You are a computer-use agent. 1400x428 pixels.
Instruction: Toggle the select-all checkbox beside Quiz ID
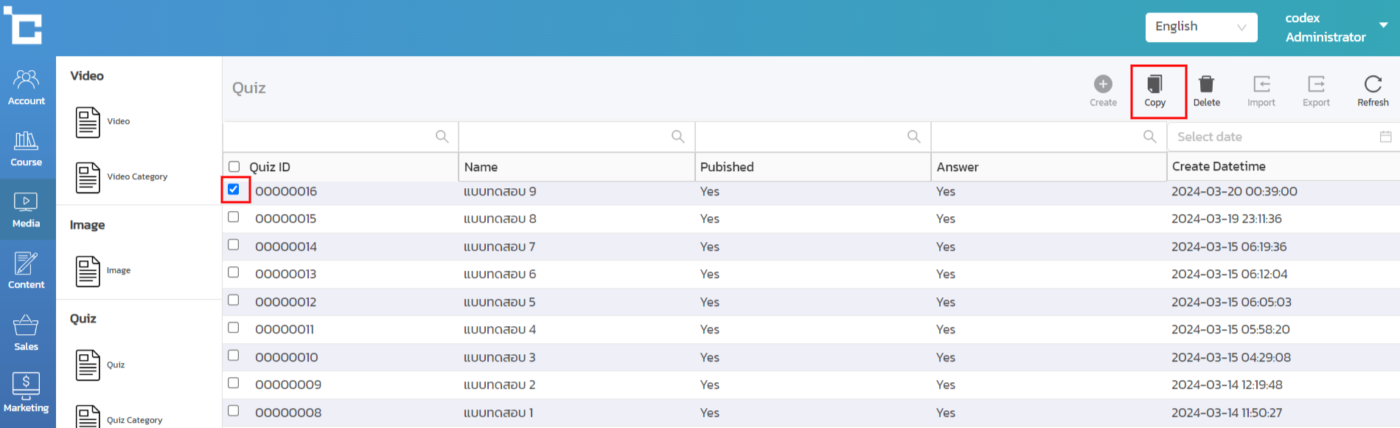234,167
